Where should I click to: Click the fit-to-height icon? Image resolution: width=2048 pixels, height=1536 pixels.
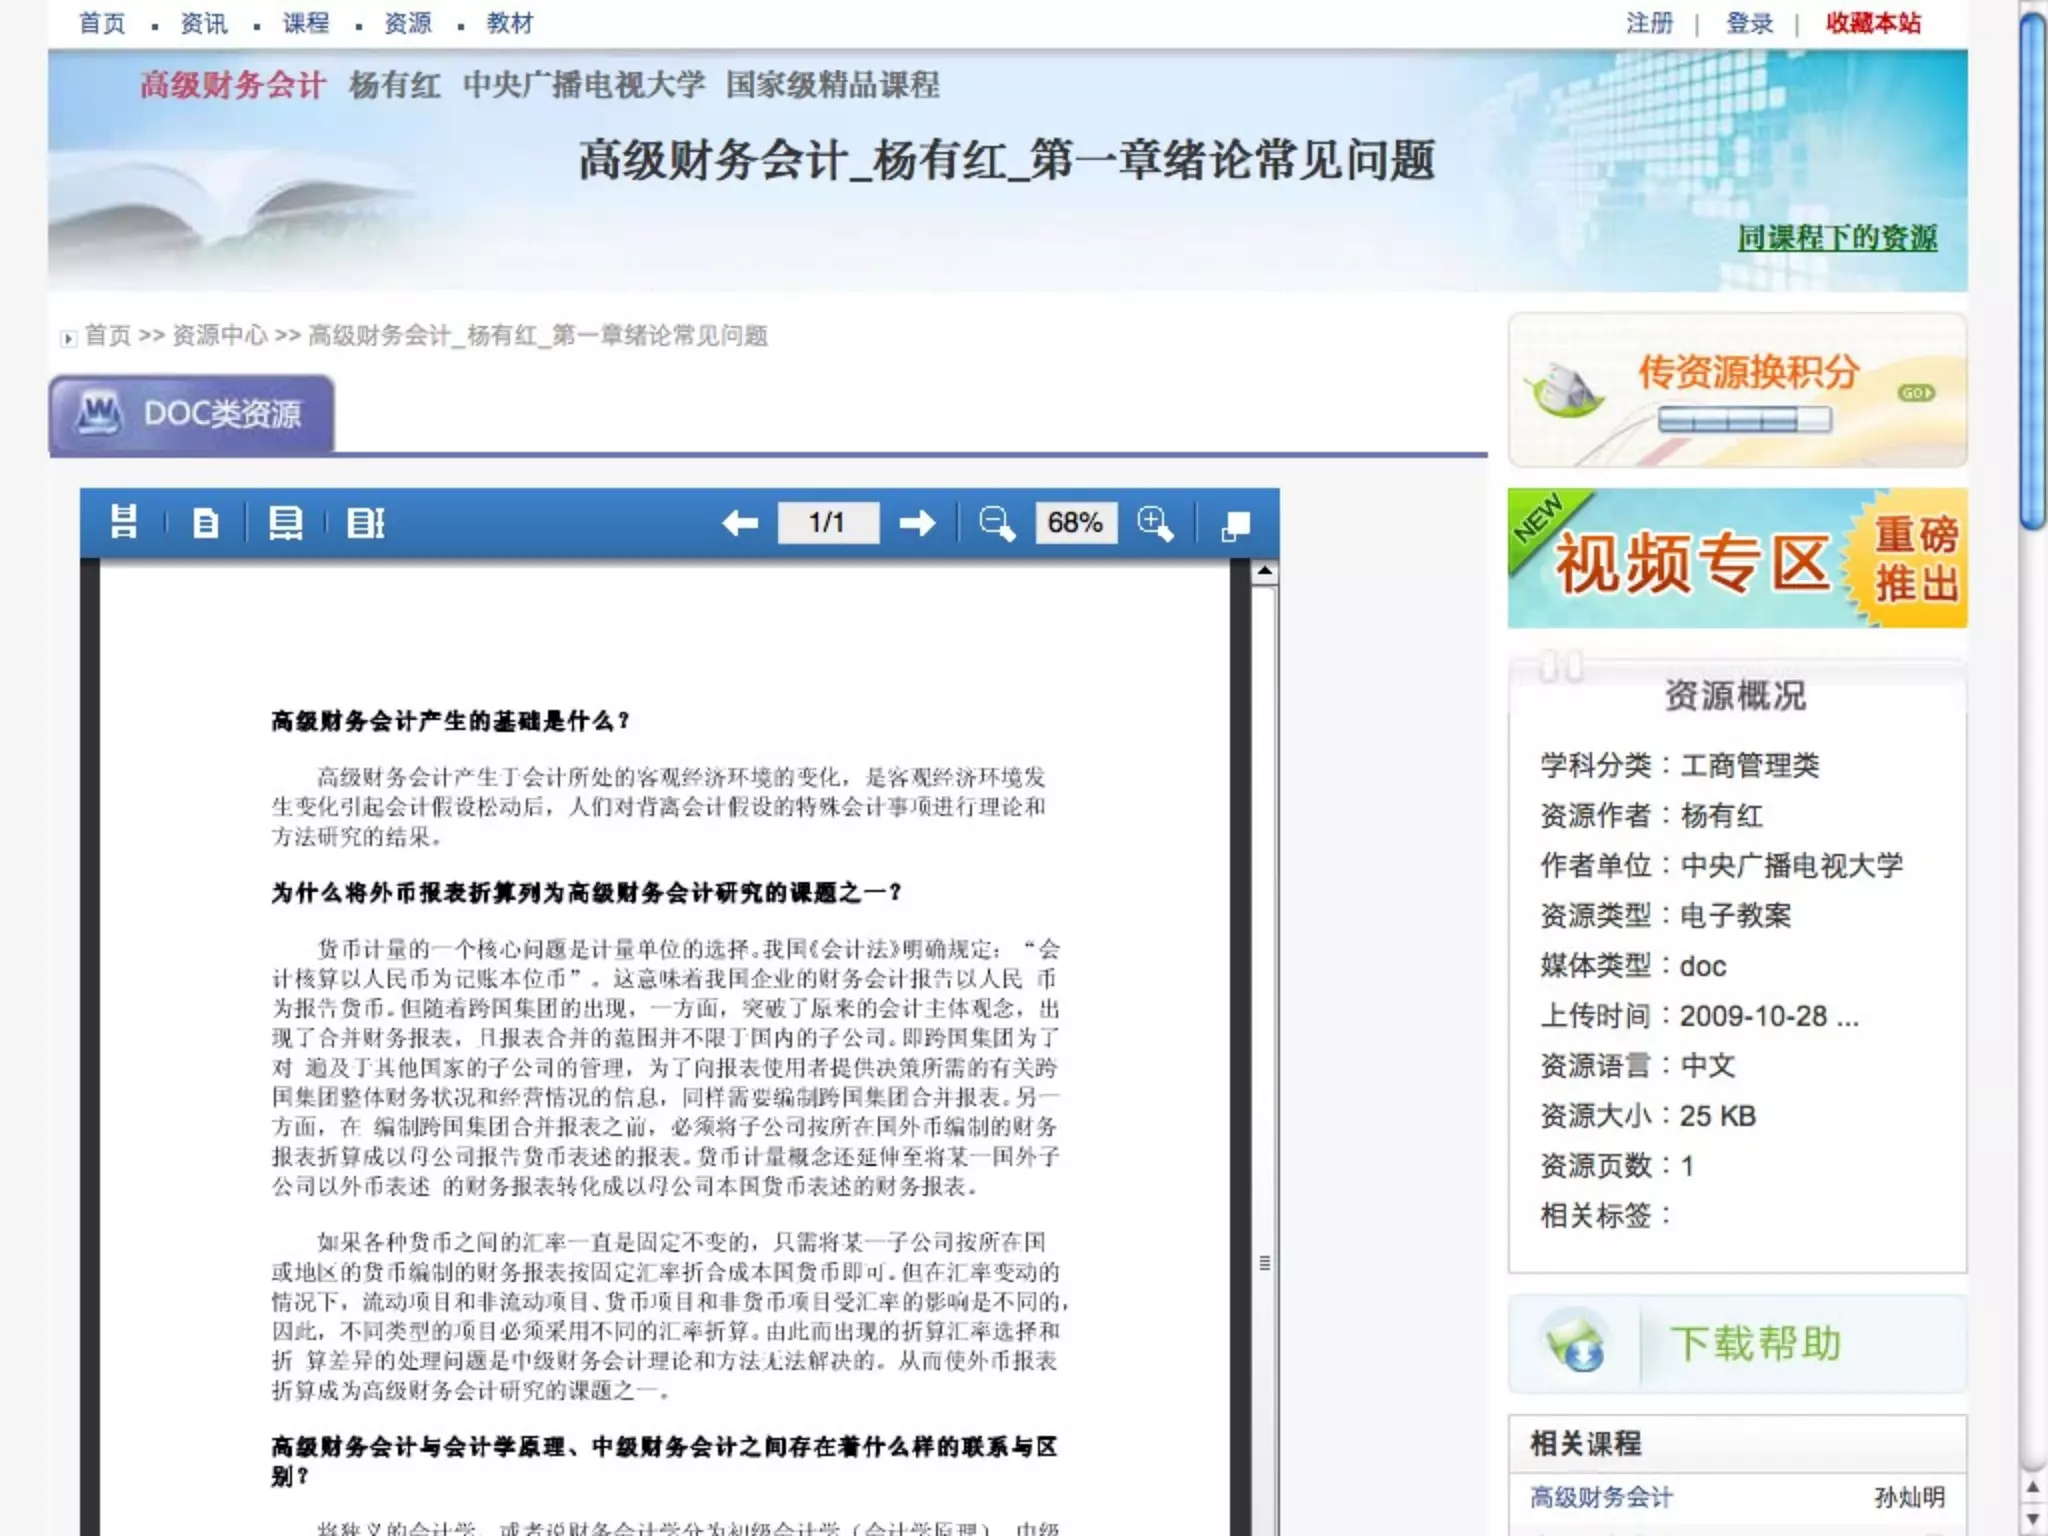point(365,522)
